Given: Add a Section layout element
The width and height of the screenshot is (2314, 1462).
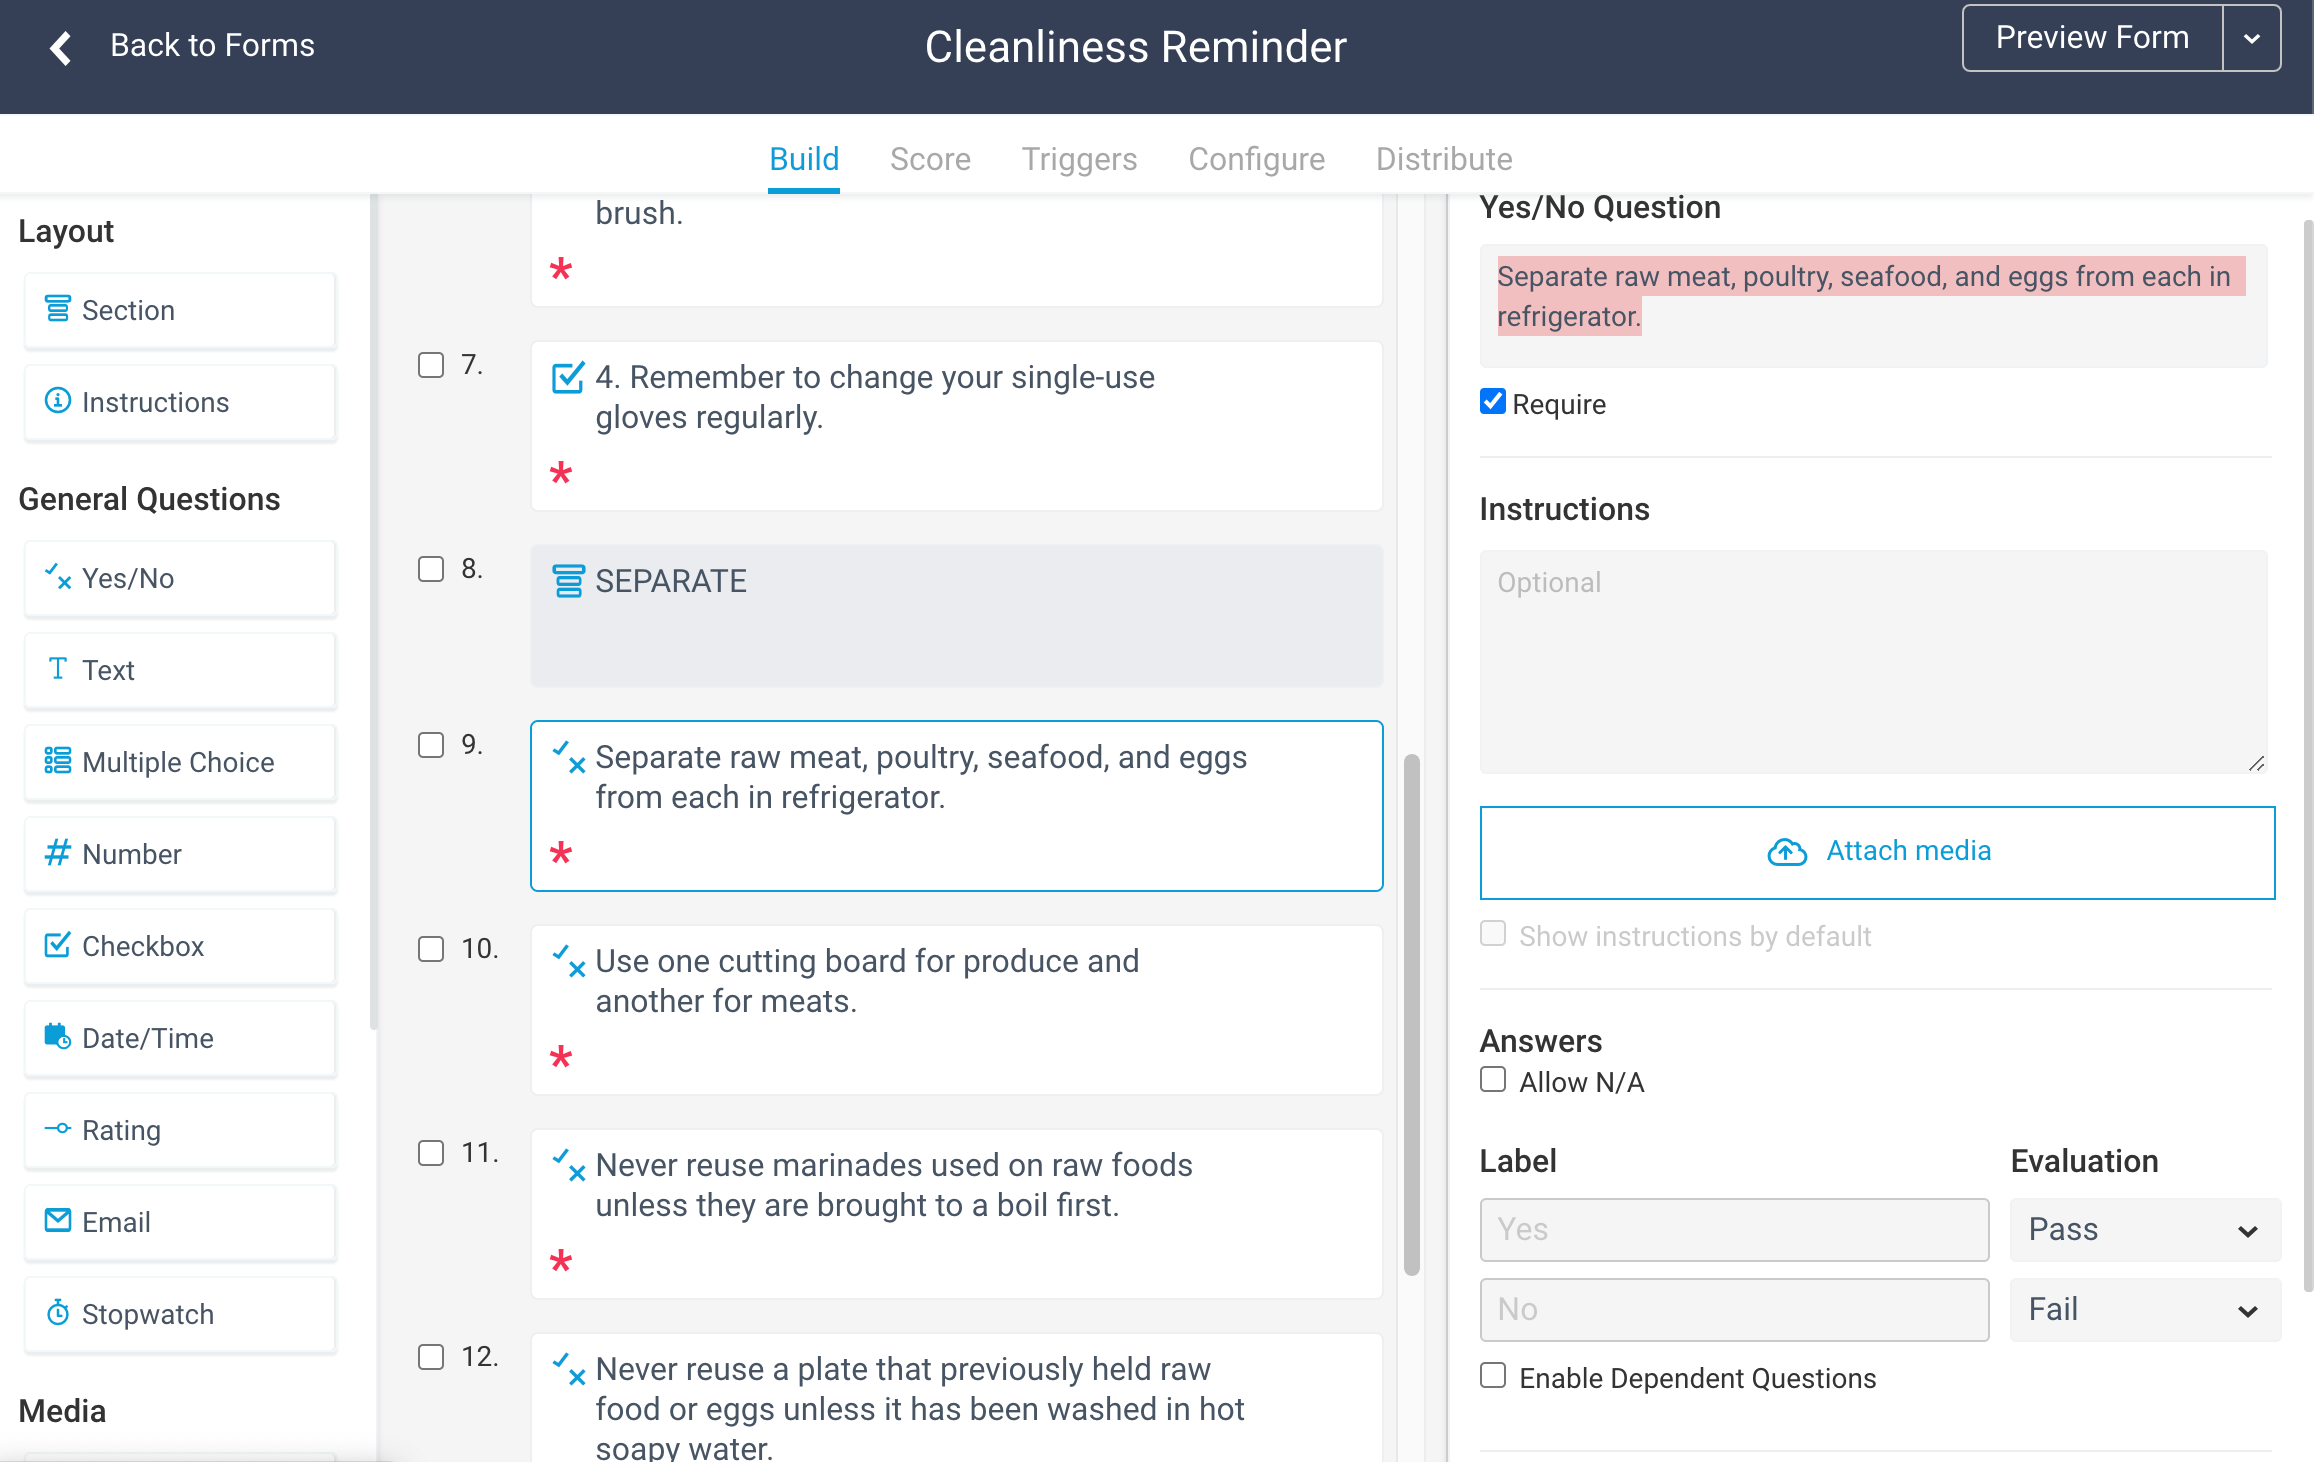Looking at the screenshot, I should coord(180,311).
